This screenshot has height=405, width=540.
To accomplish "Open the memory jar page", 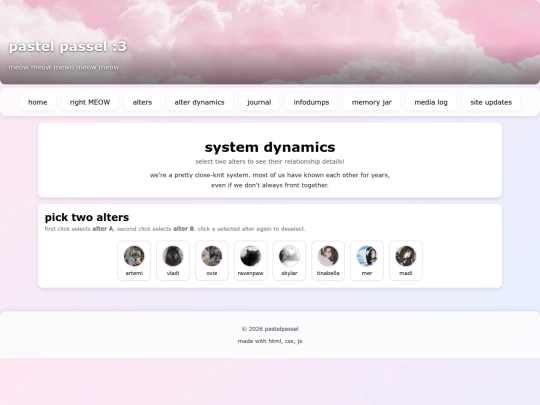I will tap(372, 102).
